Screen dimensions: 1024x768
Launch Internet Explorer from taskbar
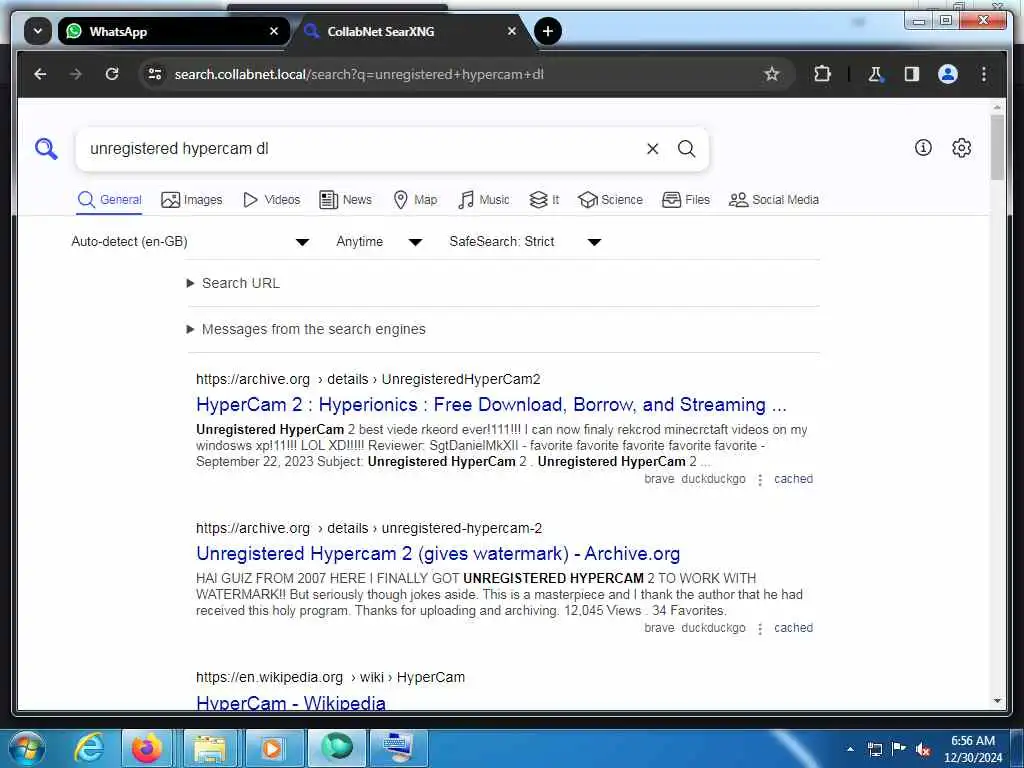click(x=88, y=748)
